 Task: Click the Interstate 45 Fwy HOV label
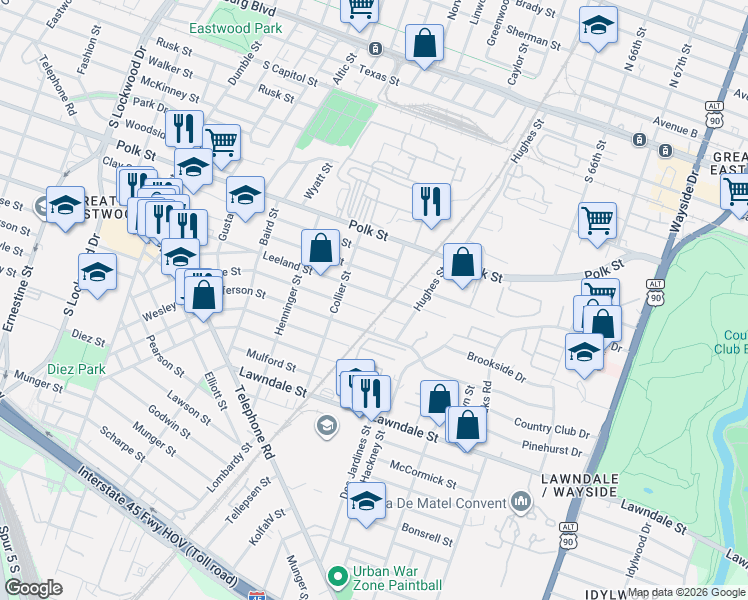(157, 527)
